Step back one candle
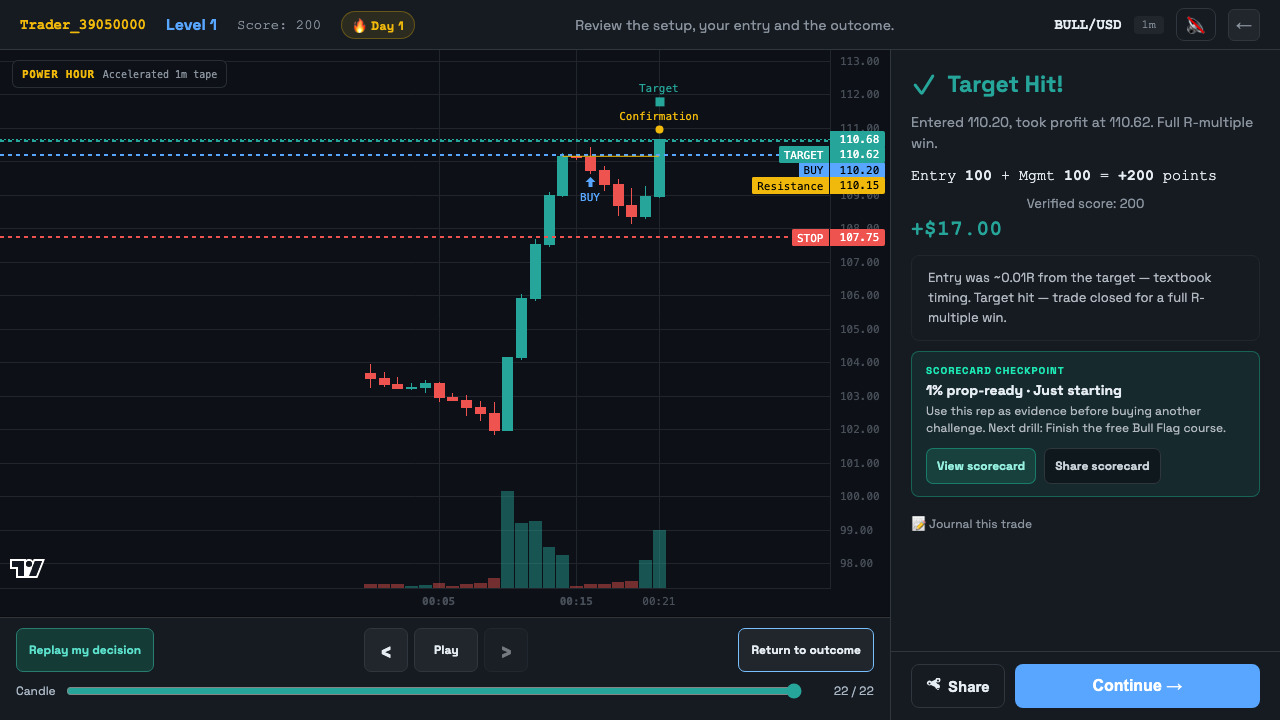Image resolution: width=1280 pixels, height=720 pixels. click(386, 650)
